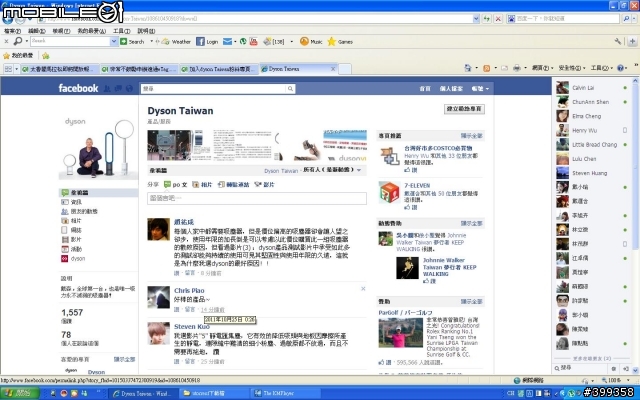Open Steven Kuo's profile link

tap(191, 327)
